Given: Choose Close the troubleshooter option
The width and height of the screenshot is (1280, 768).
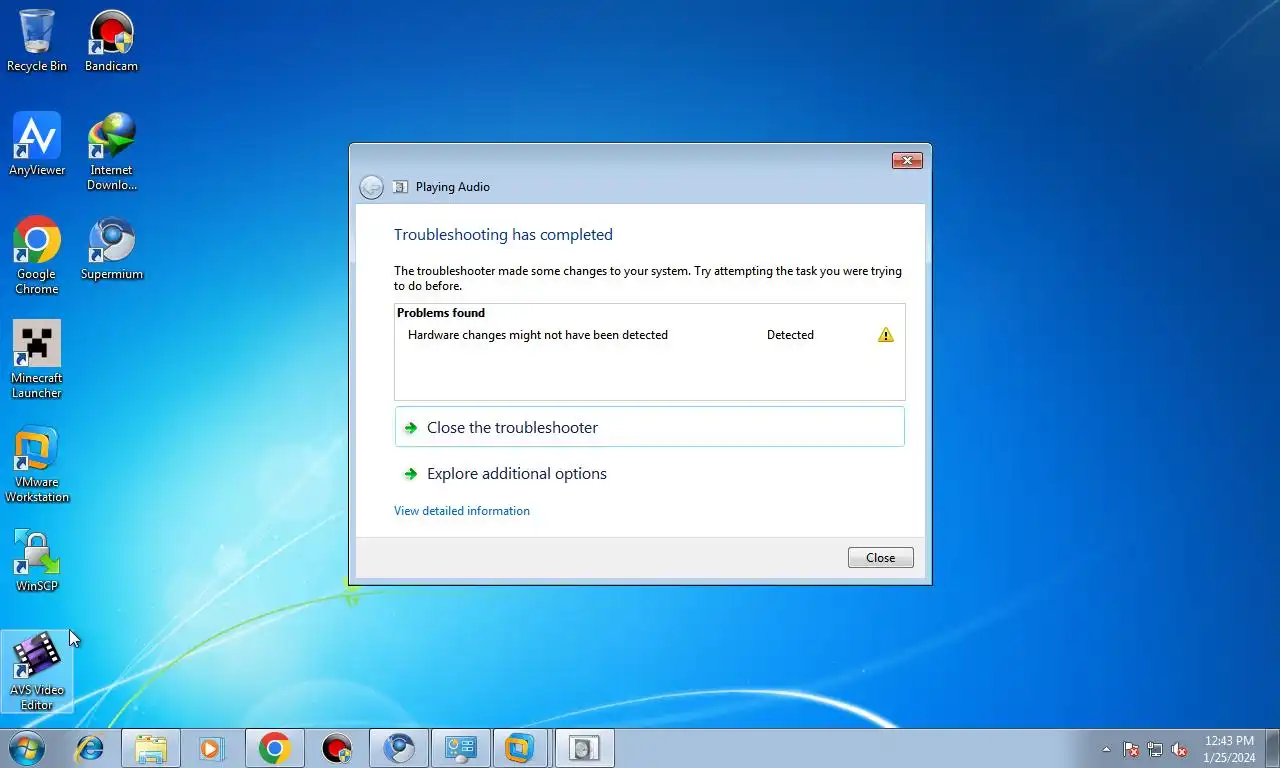Looking at the screenshot, I should point(650,427).
